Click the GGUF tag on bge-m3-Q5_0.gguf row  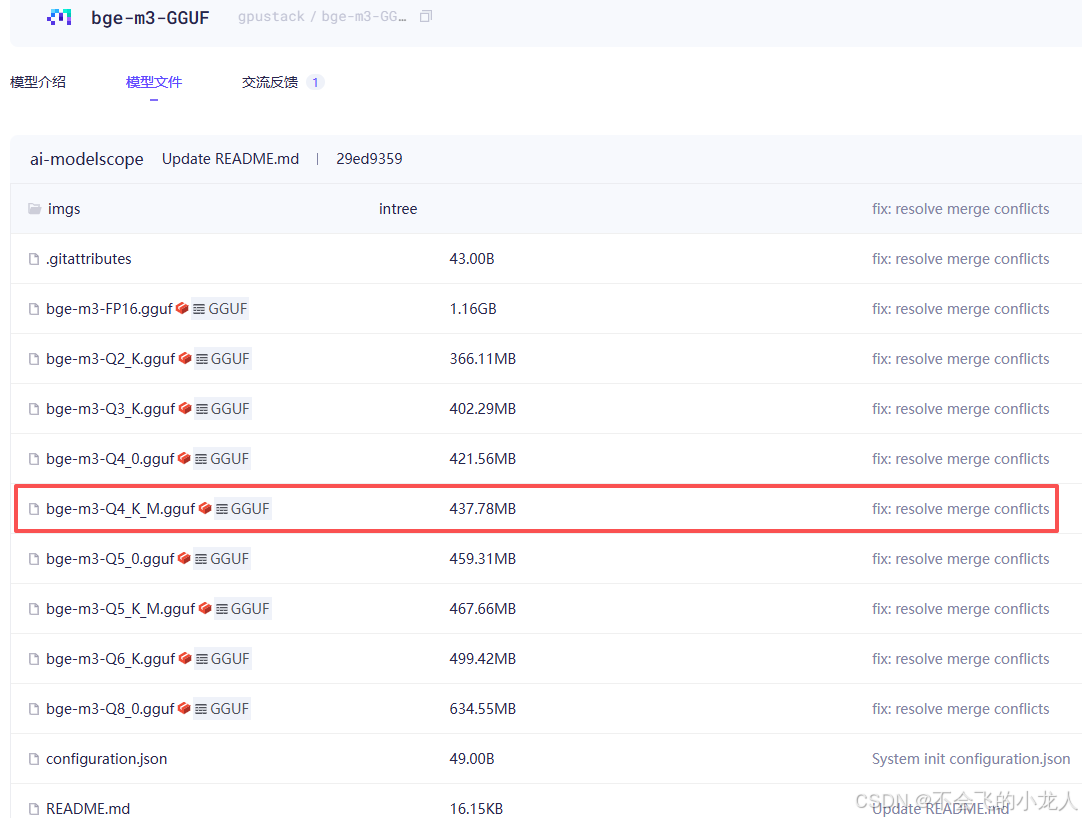tap(222, 559)
